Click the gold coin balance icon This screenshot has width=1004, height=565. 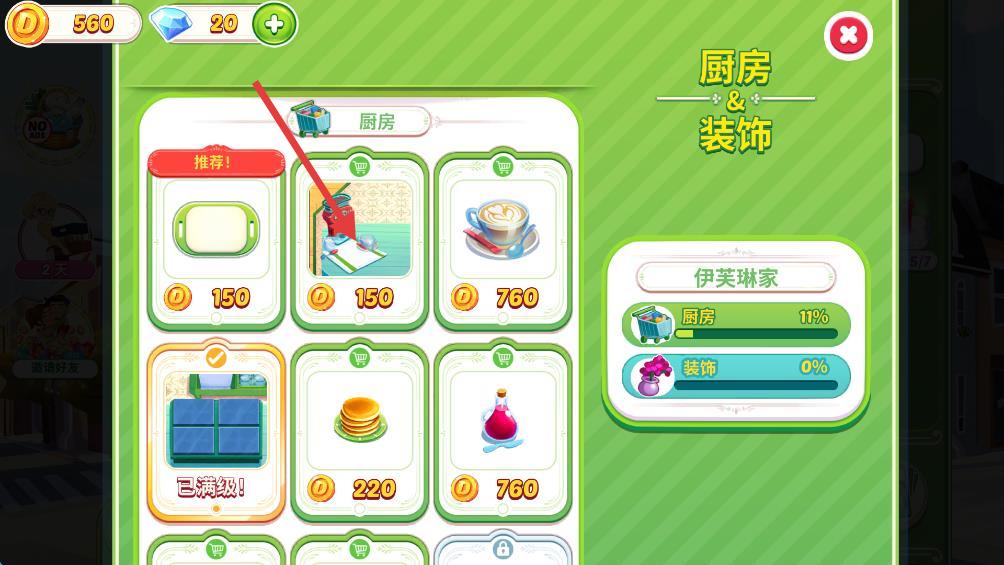pos(27,24)
